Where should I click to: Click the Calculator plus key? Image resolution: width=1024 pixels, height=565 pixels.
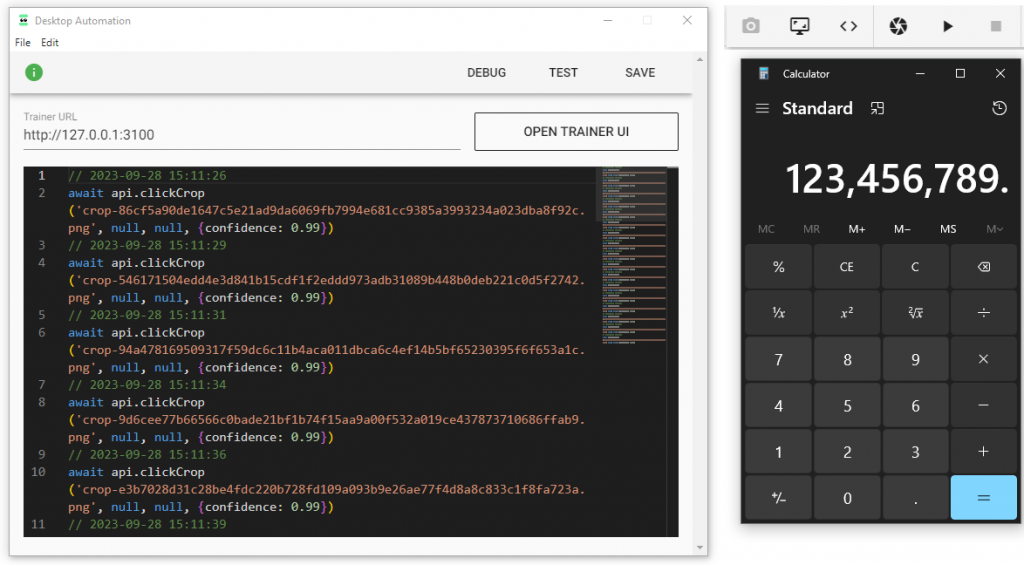click(x=984, y=452)
